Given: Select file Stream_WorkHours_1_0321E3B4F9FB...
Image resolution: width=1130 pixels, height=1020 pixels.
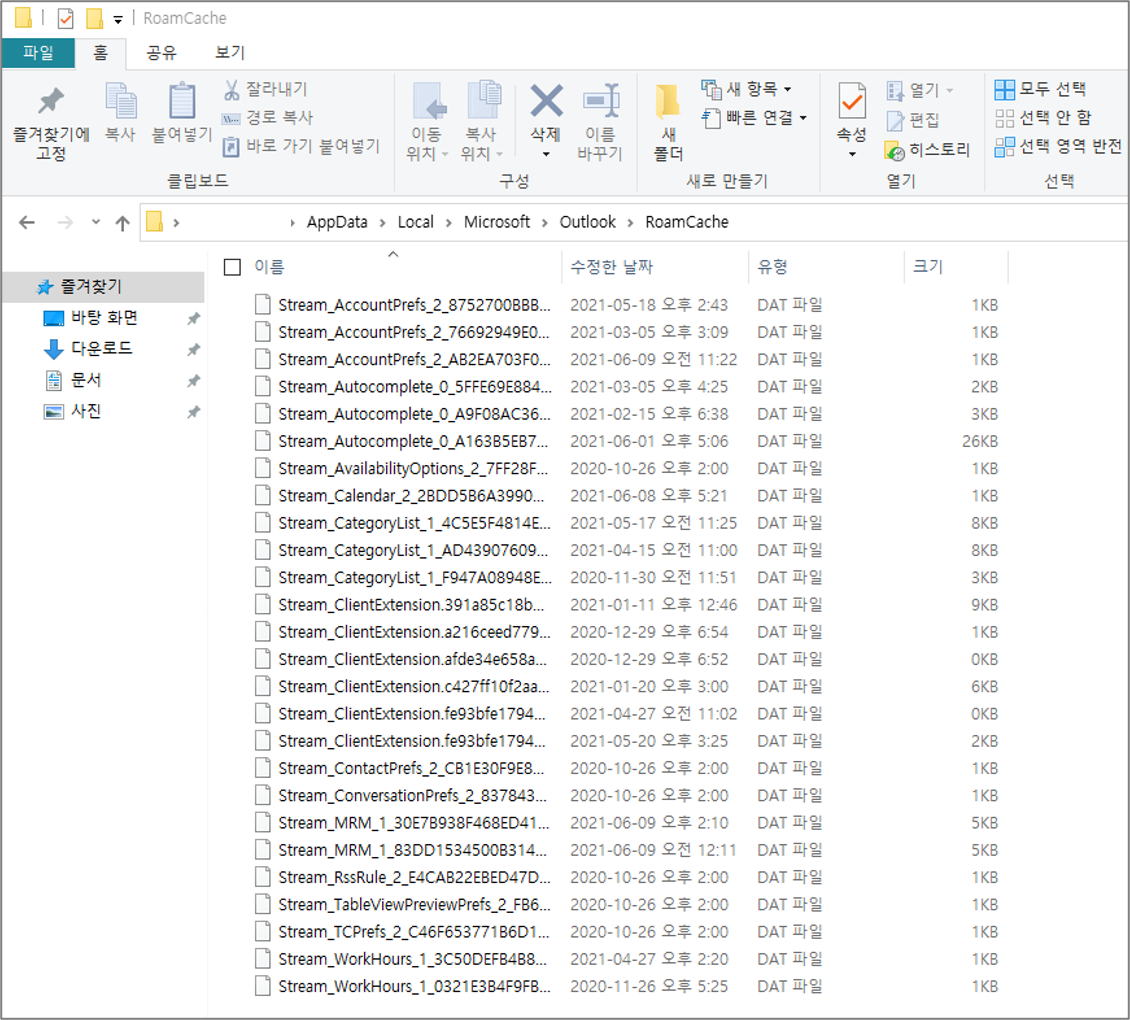Looking at the screenshot, I should tap(414, 986).
